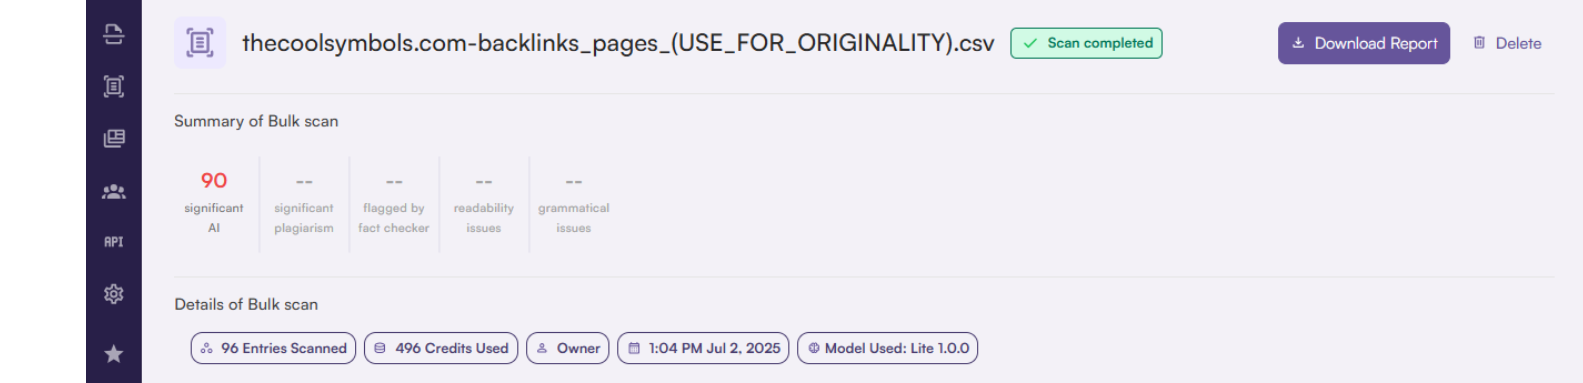Click the 496 Credits Used chip
The height and width of the screenshot is (383, 1583).
tap(441, 348)
